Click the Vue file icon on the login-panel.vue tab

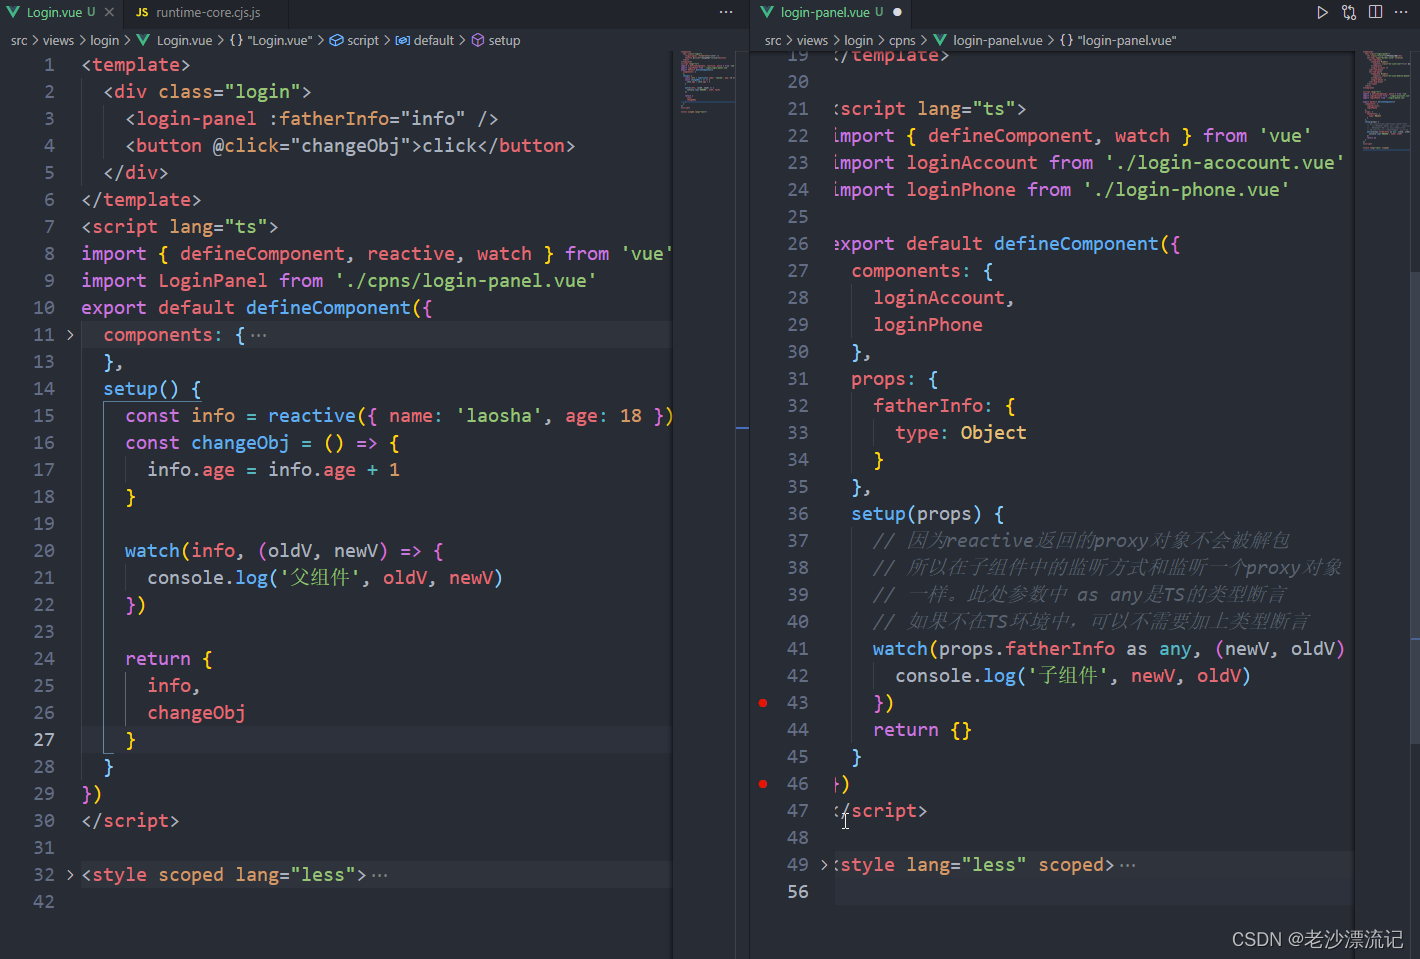[767, 12]
